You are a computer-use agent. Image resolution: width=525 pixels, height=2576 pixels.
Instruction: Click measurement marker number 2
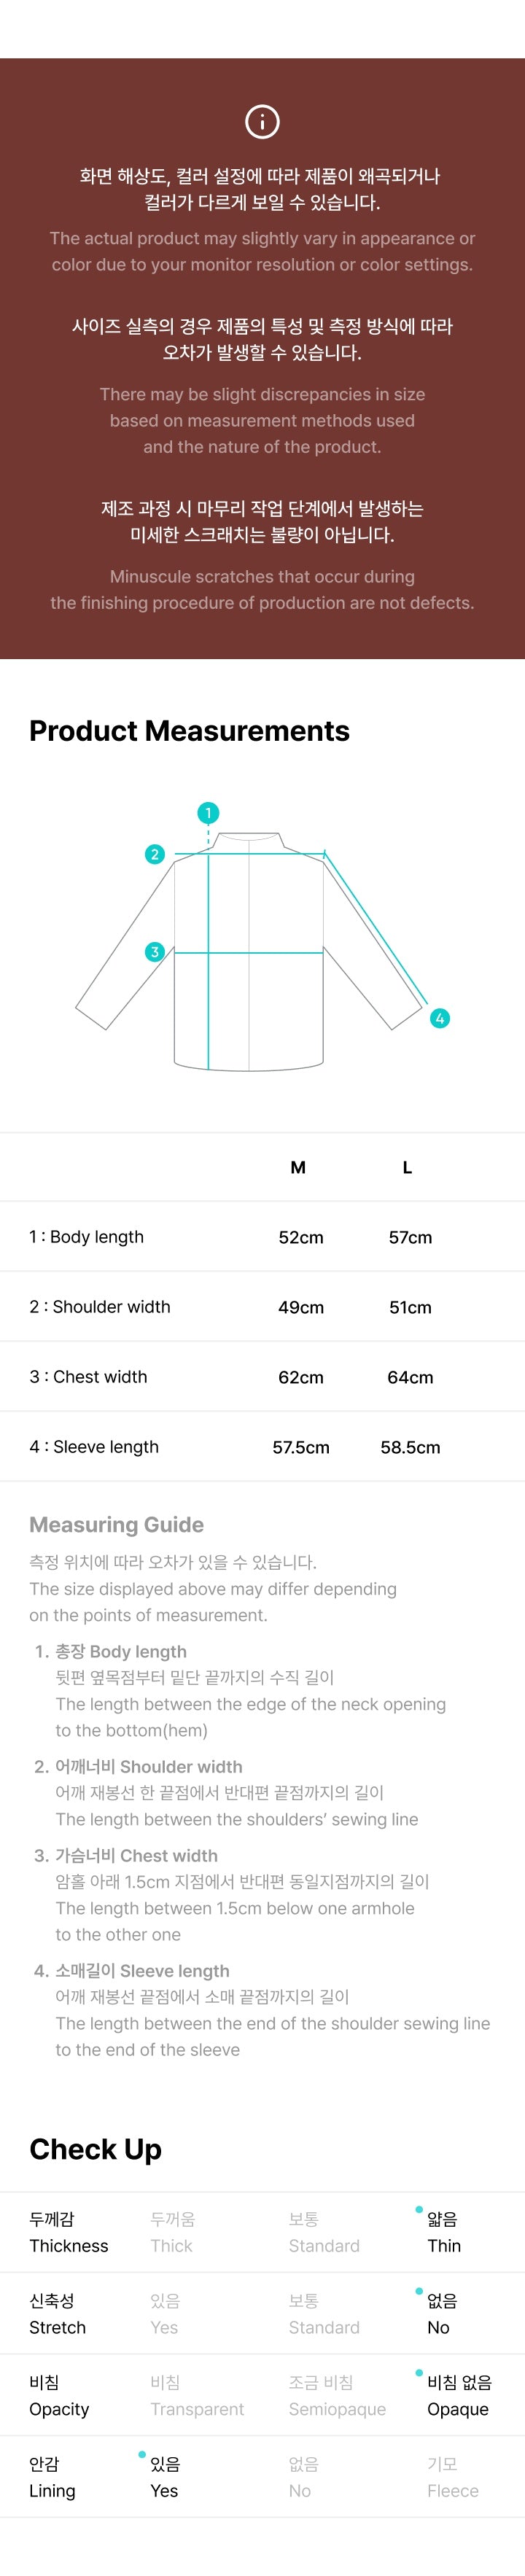tap(154, 854)
